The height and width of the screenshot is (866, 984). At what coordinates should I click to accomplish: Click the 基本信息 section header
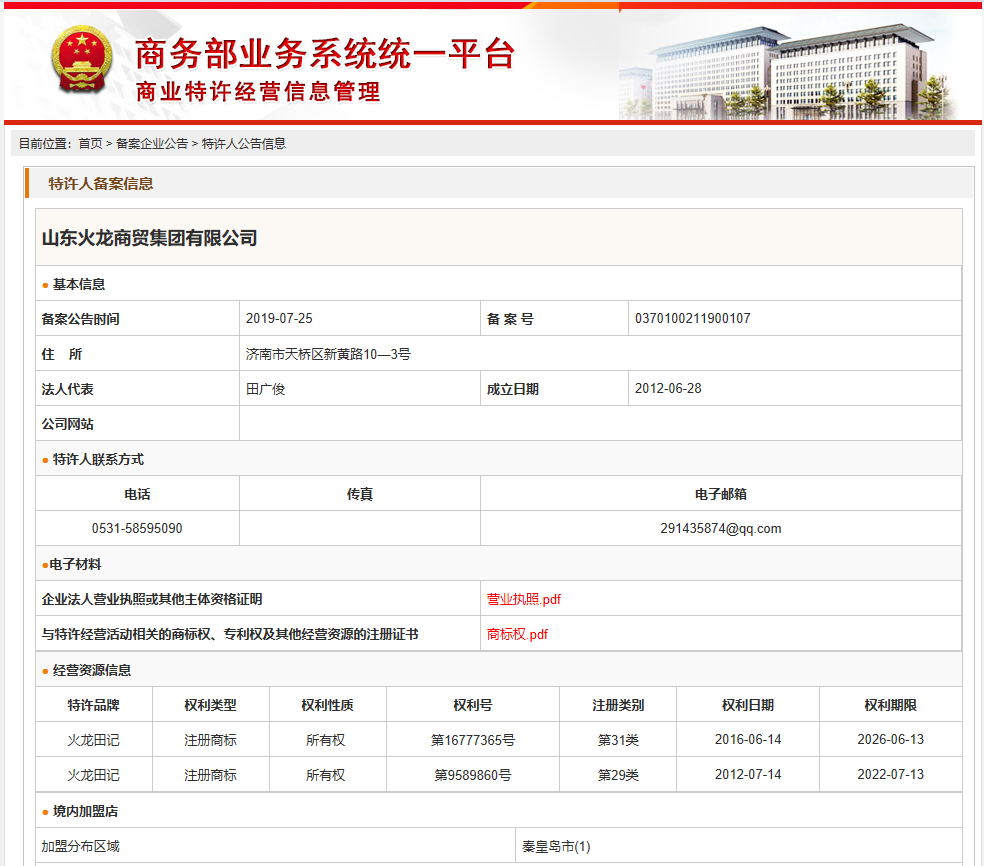click(x=79, y=284)
